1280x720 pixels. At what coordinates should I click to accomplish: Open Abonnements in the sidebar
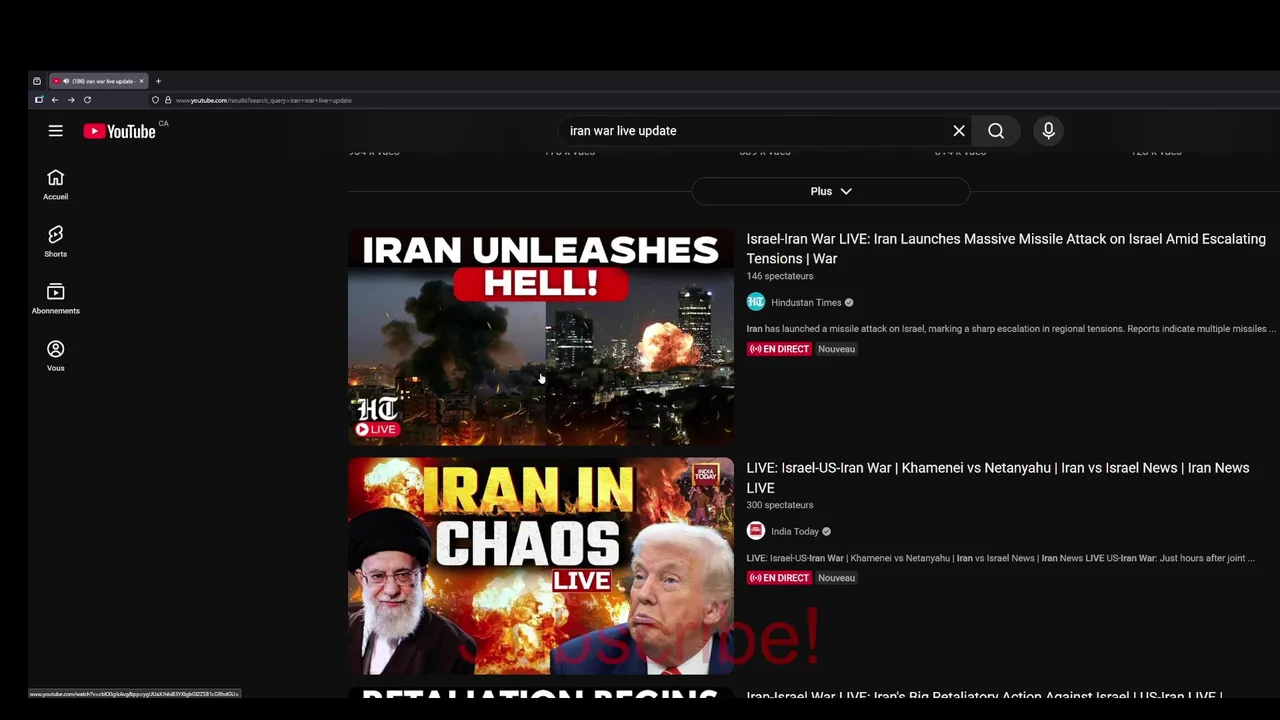tap(55, 299)
